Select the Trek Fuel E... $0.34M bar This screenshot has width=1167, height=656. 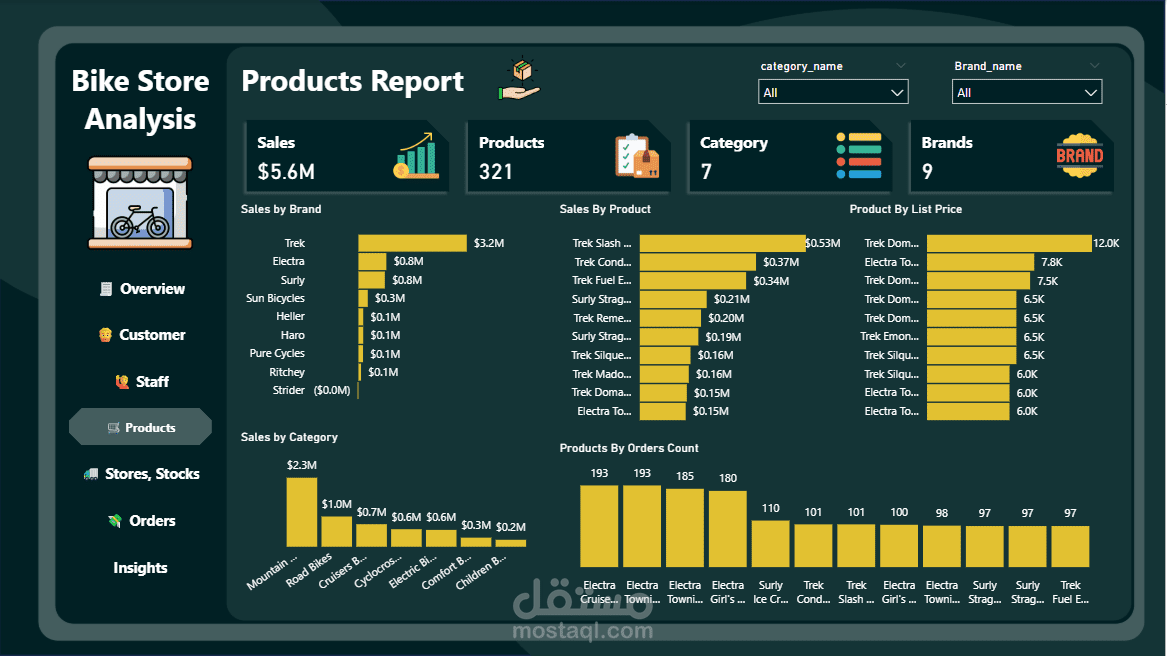693,281
